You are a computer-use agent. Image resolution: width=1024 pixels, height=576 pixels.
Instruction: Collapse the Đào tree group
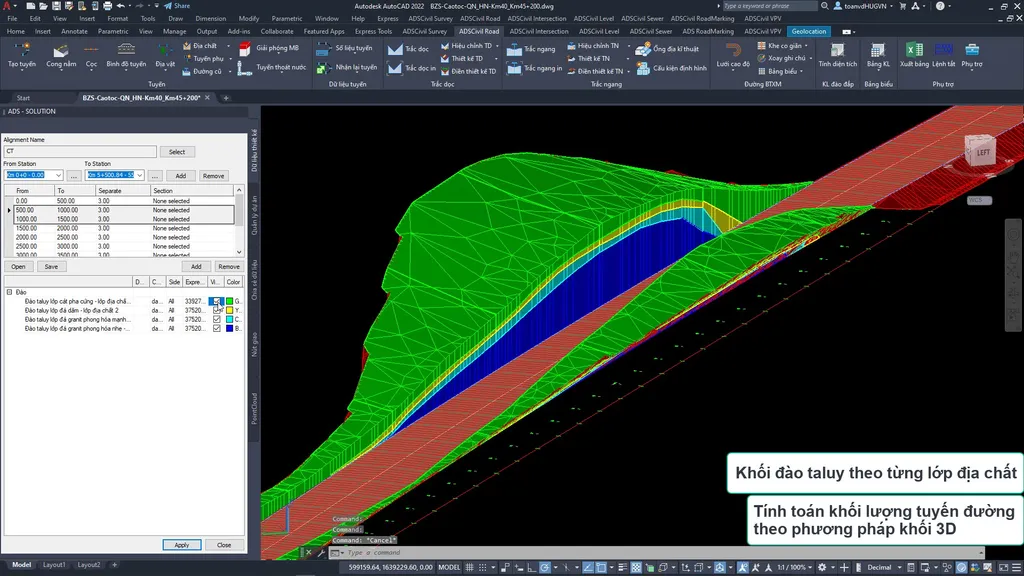click(x=9, y=292)
